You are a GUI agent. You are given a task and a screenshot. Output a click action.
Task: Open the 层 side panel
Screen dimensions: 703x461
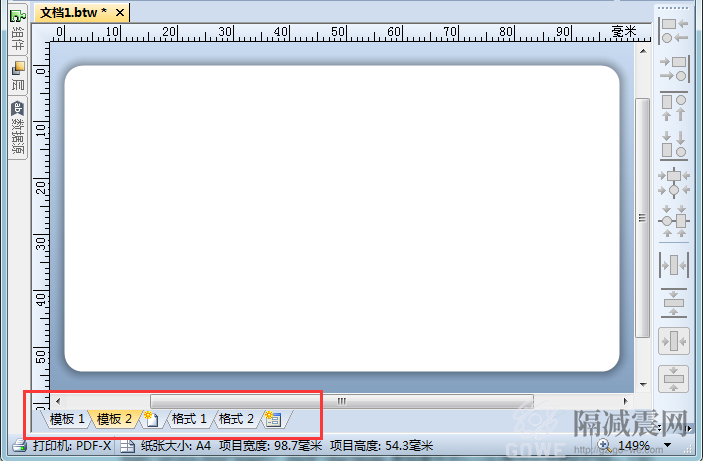point(18,77)
